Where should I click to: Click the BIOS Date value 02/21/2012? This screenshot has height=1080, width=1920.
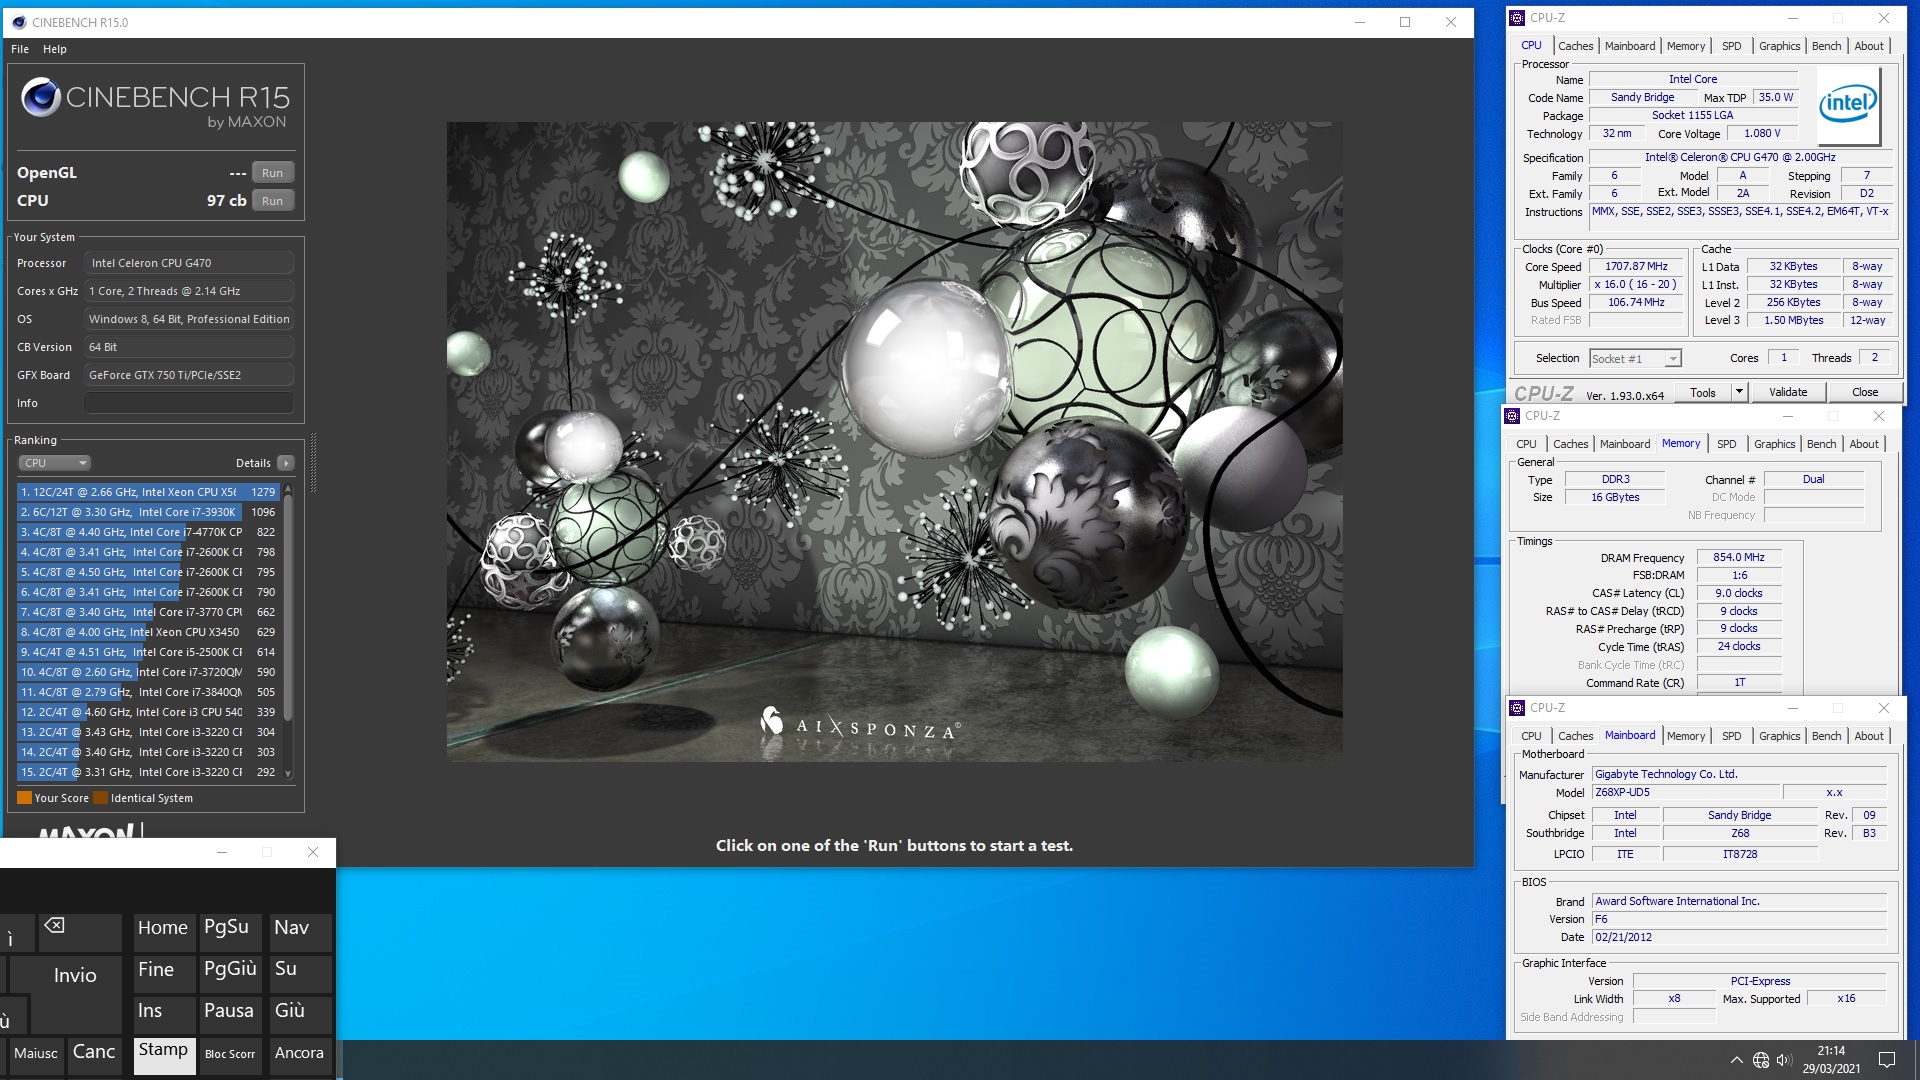pos(1739,937)
